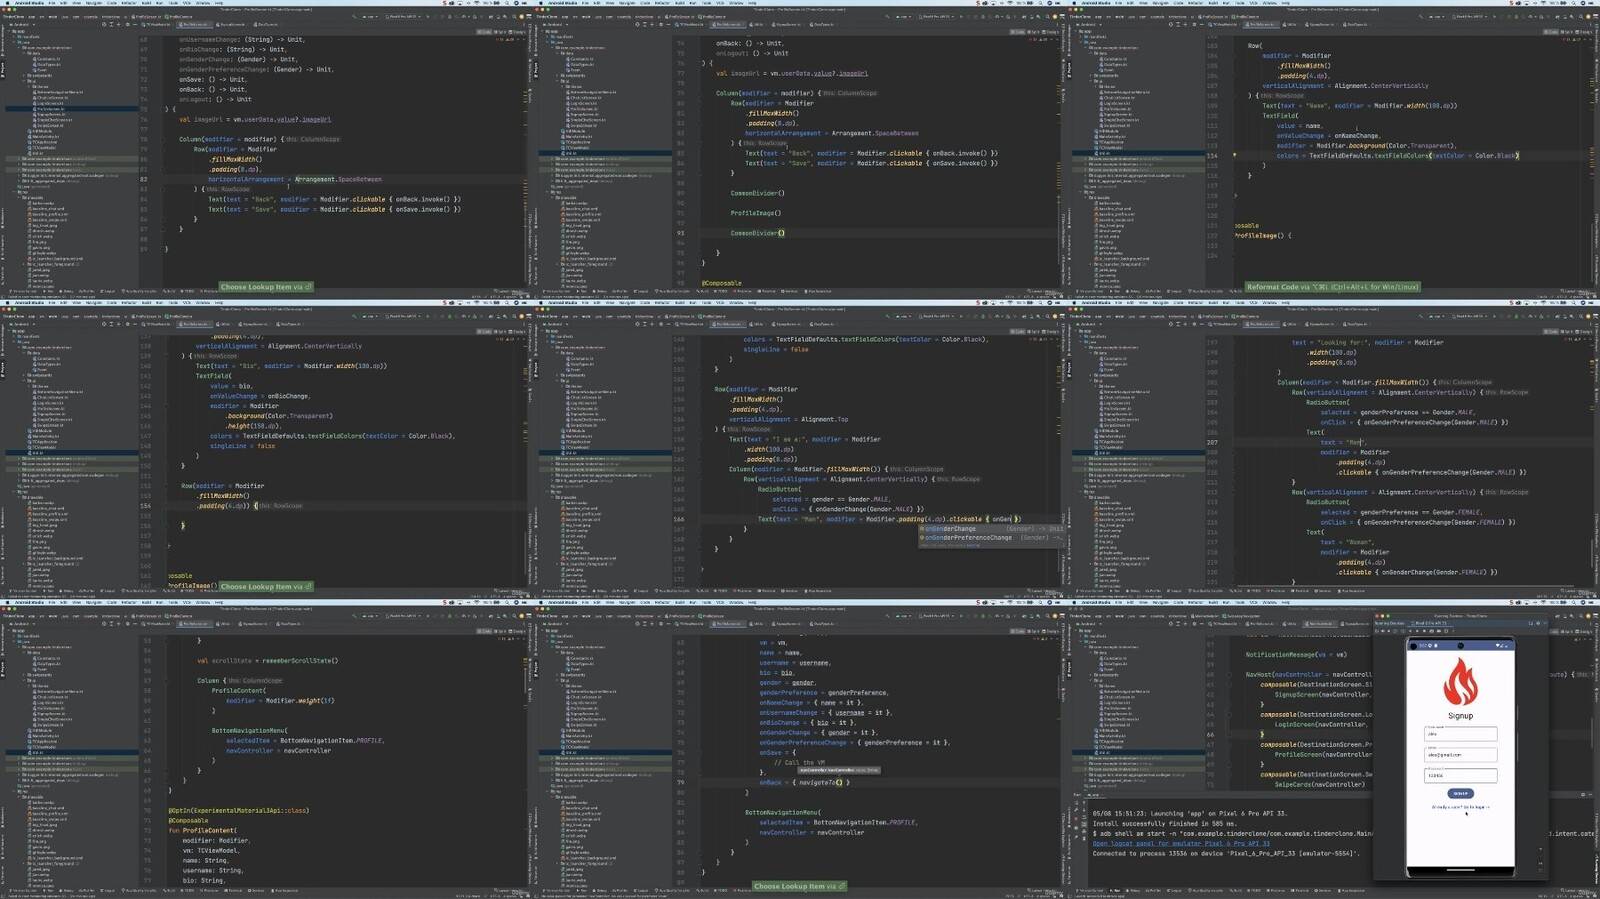The height and width of the screenshot is (899, 1600).
Task: Click the Password input field in the emulator Signup form
Action: pos(1460,775)
